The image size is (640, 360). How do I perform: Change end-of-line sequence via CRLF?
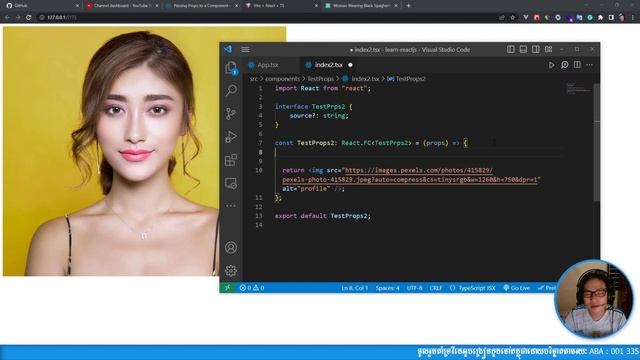click(x=436, y=288)
